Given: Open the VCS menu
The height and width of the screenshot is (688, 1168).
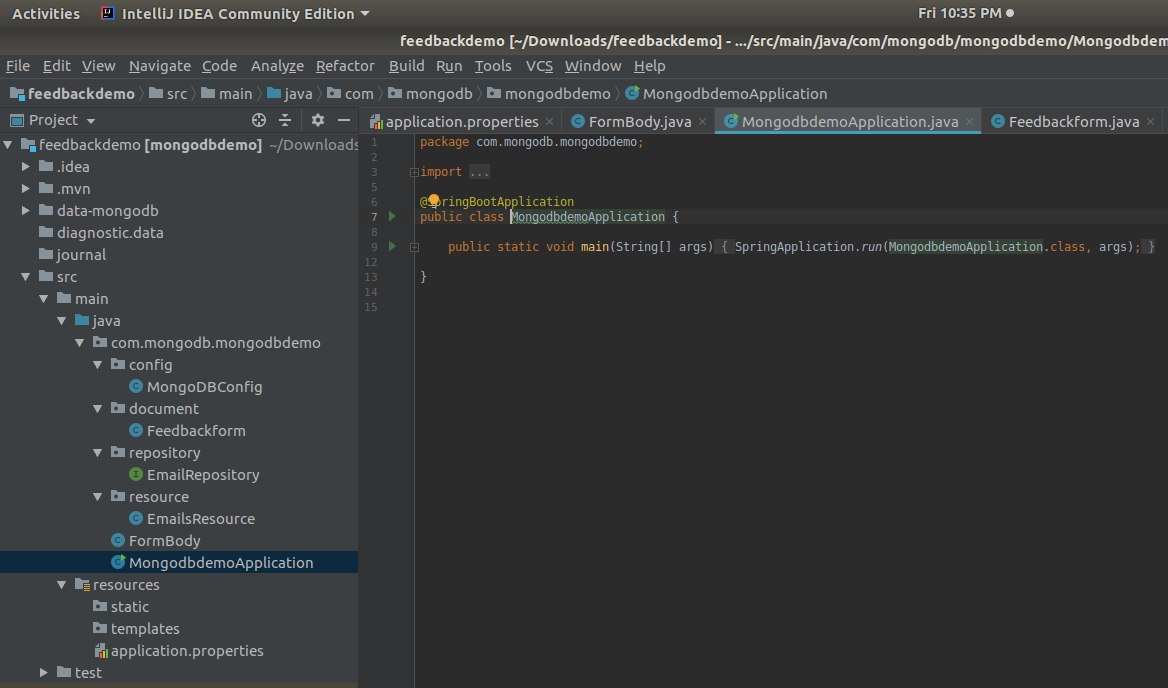Looking at the screenshot, I should 539,66.
